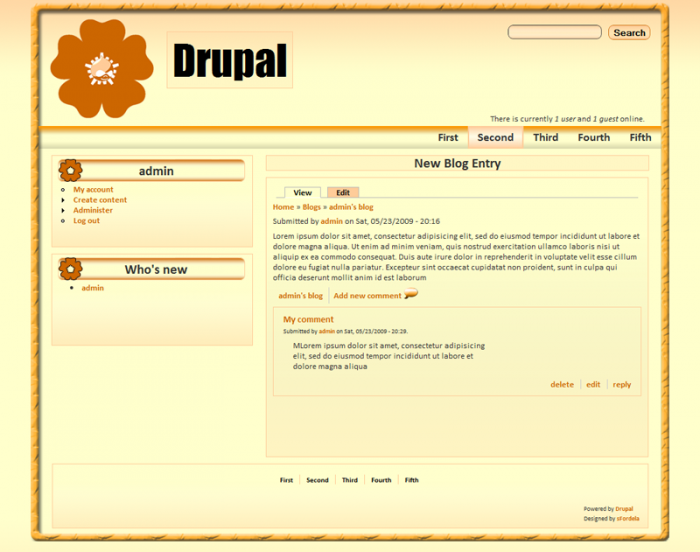The image size is (700, 552).
Task: Delete the comment via delete link
Action: pos(562,384)
